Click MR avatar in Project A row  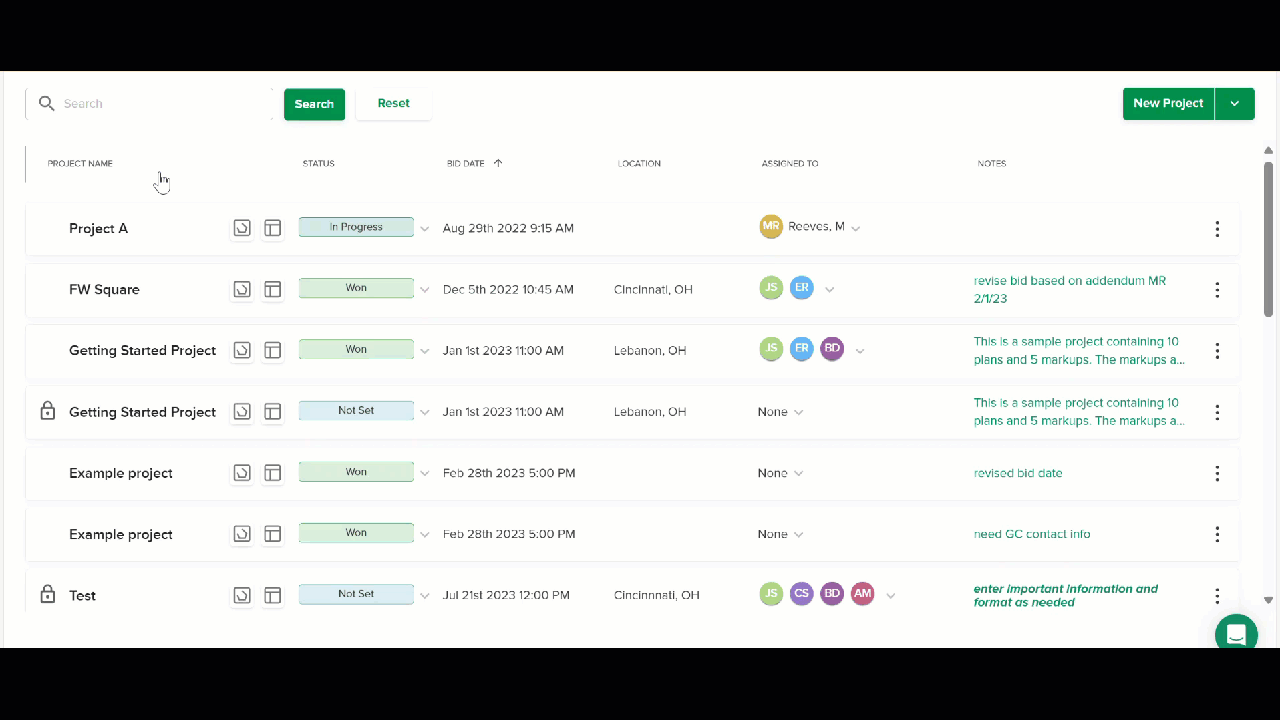(770, 226)
